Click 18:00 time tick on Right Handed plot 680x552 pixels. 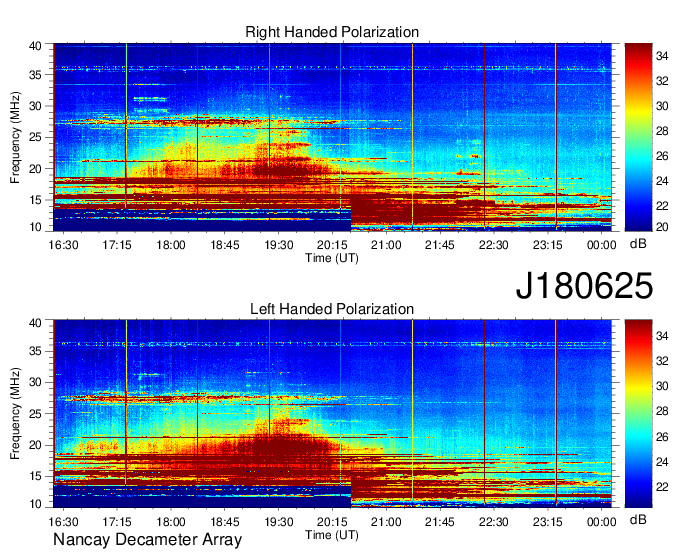(x=171, y=245)
